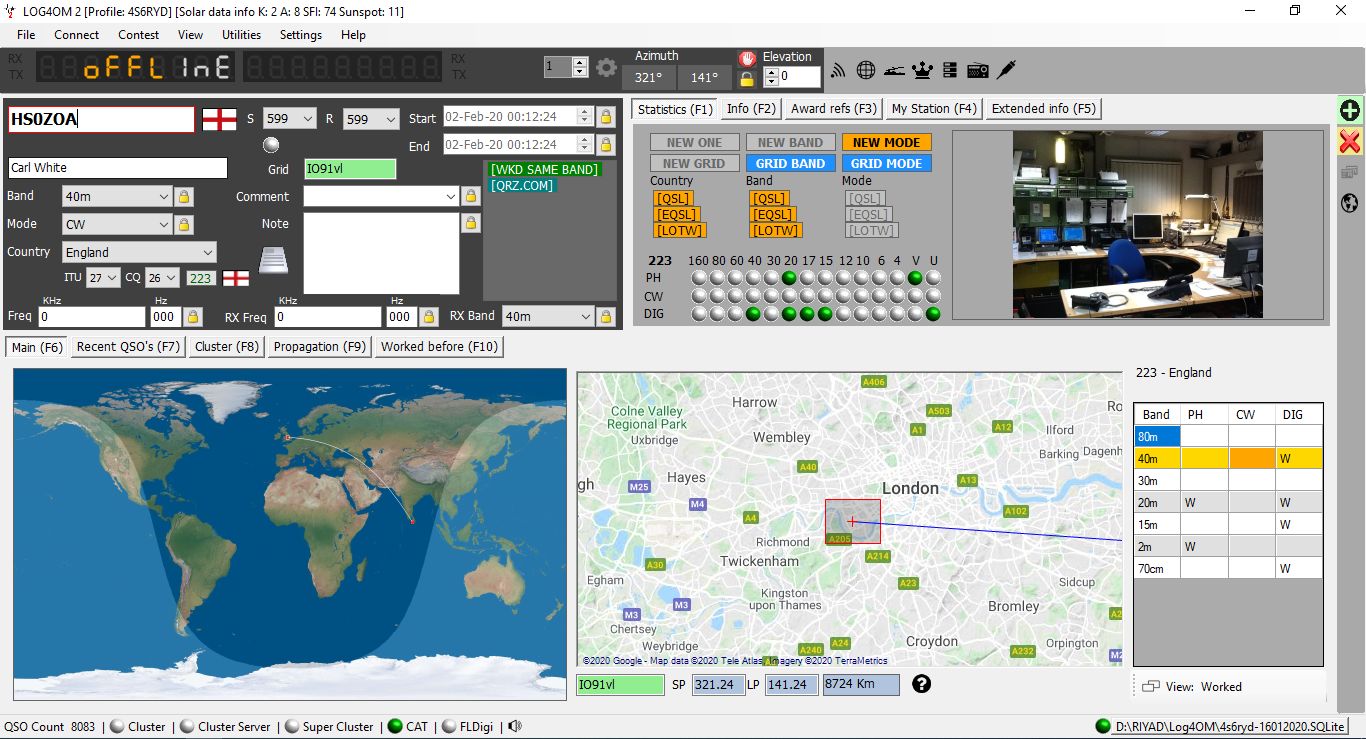Screen dimensions: 1366x739
Task: Click the callsign input field HS0ZOA
Action: (x=100, y=120)
